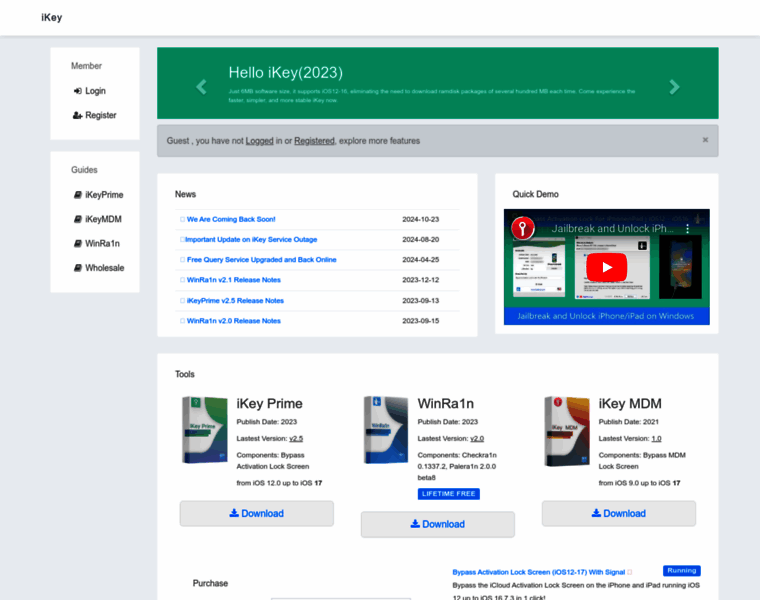
Task: Click the iKey Prime v2.5 version link
Action: pos(296,439)
